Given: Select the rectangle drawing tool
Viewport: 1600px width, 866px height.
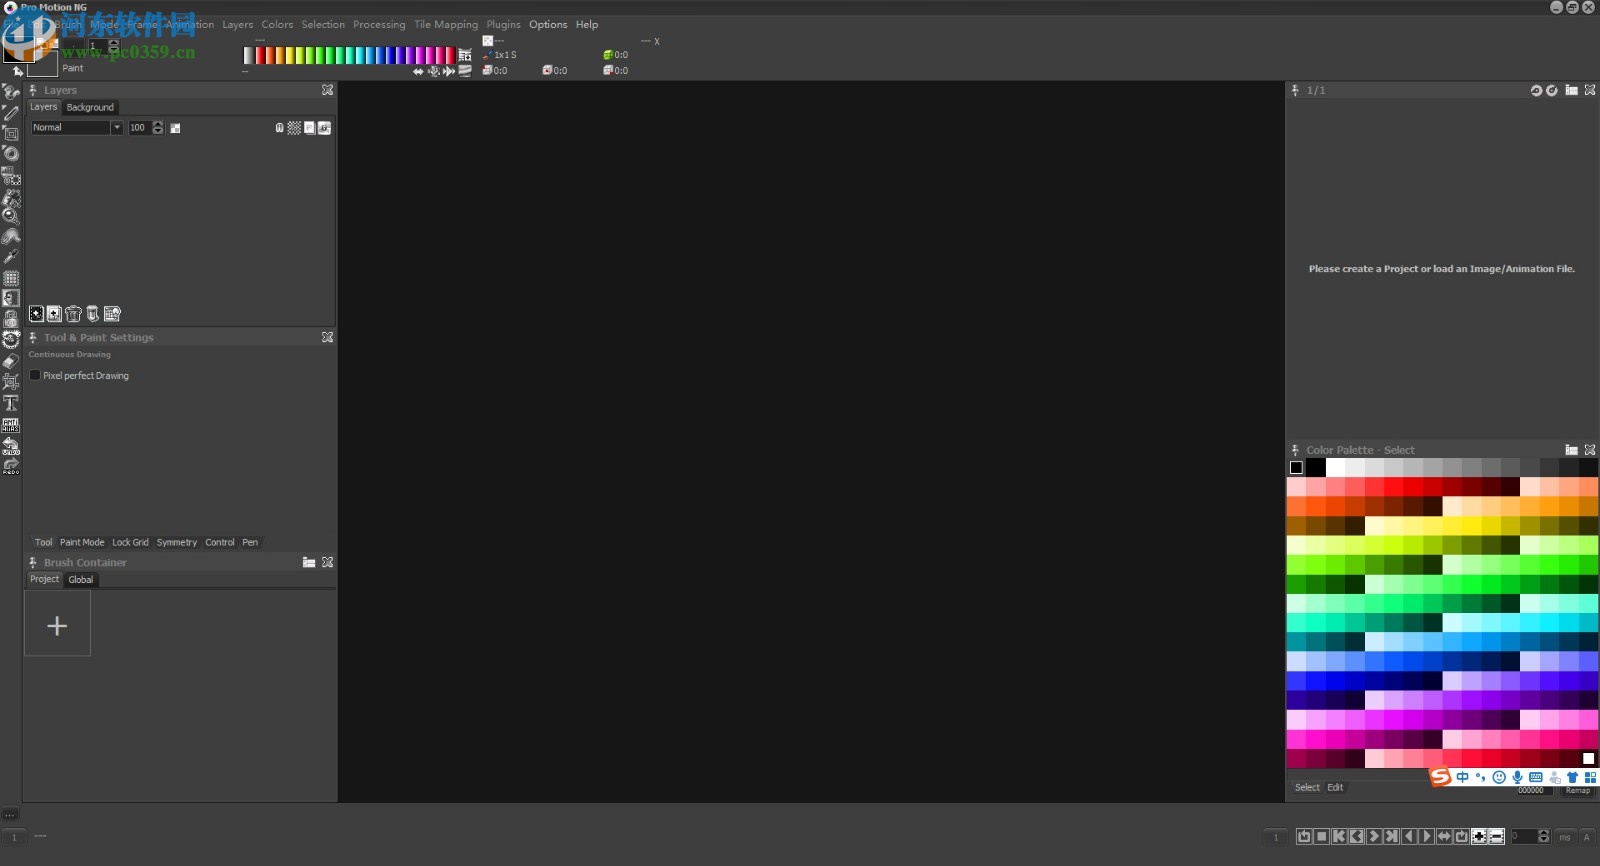Looking at the screenshot, I should (x=11, y=133).
